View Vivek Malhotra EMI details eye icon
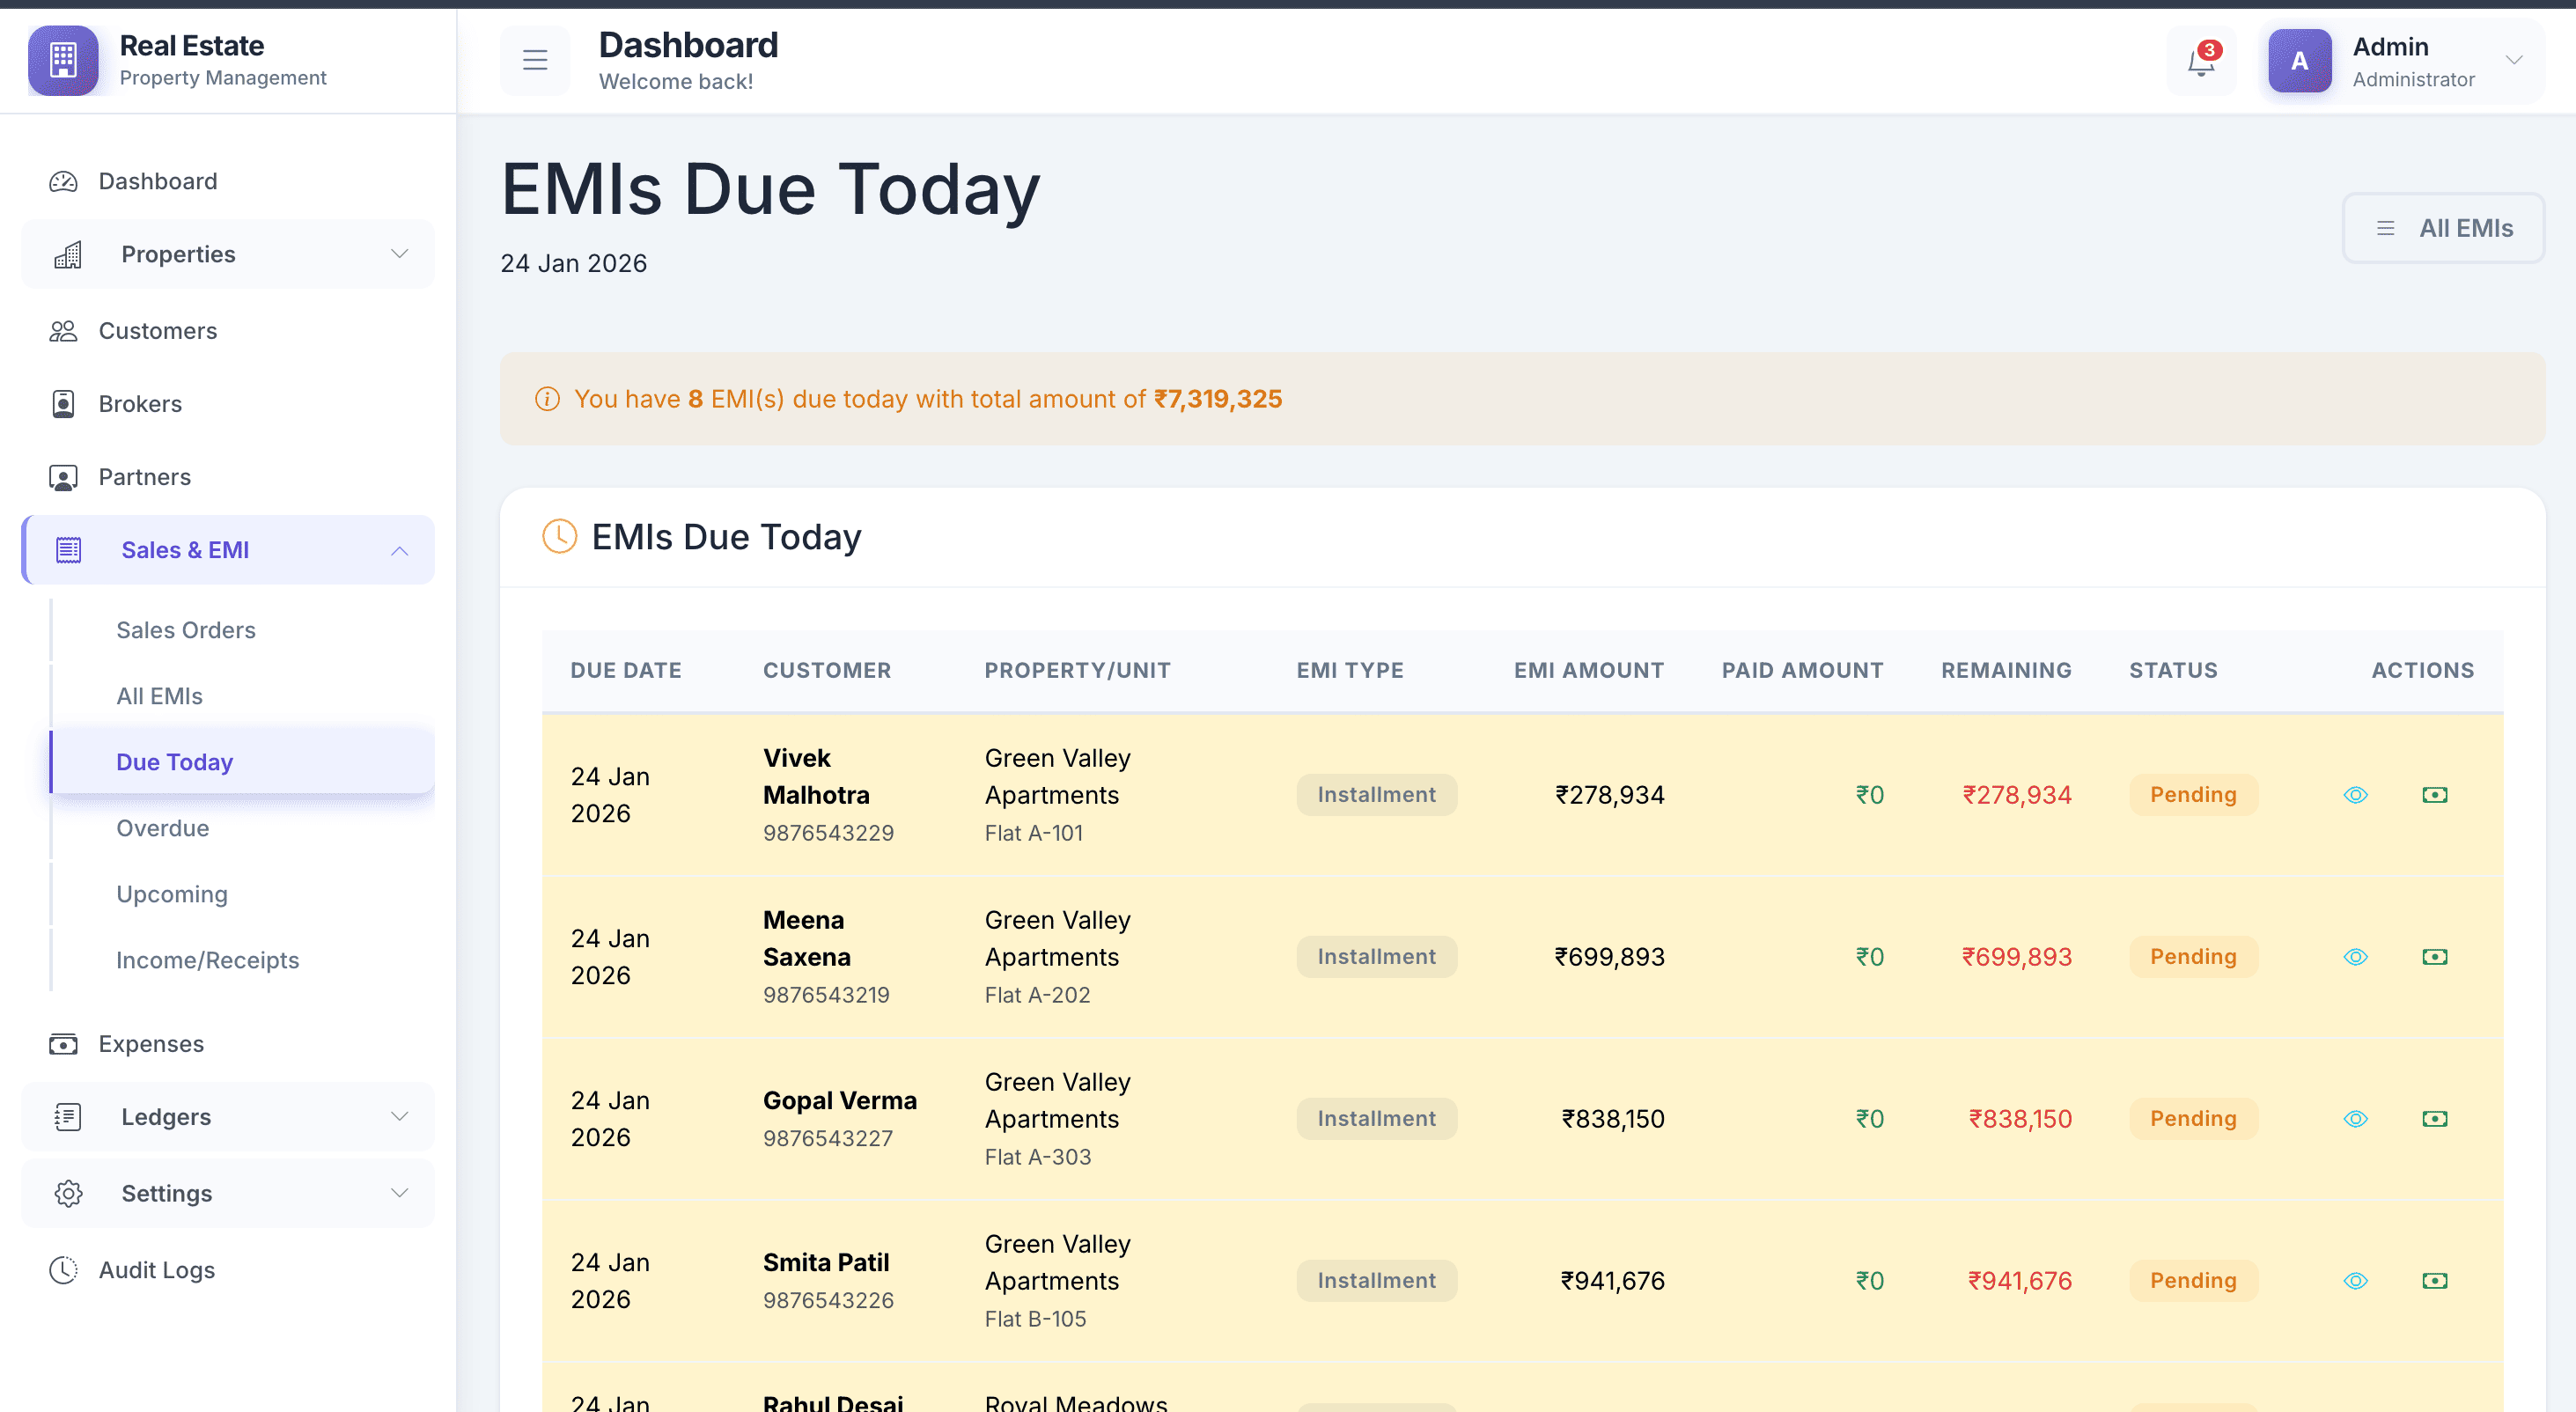Image resolution: width=2576 pixels, height=1412 pixels. (x=2355, y=795)
